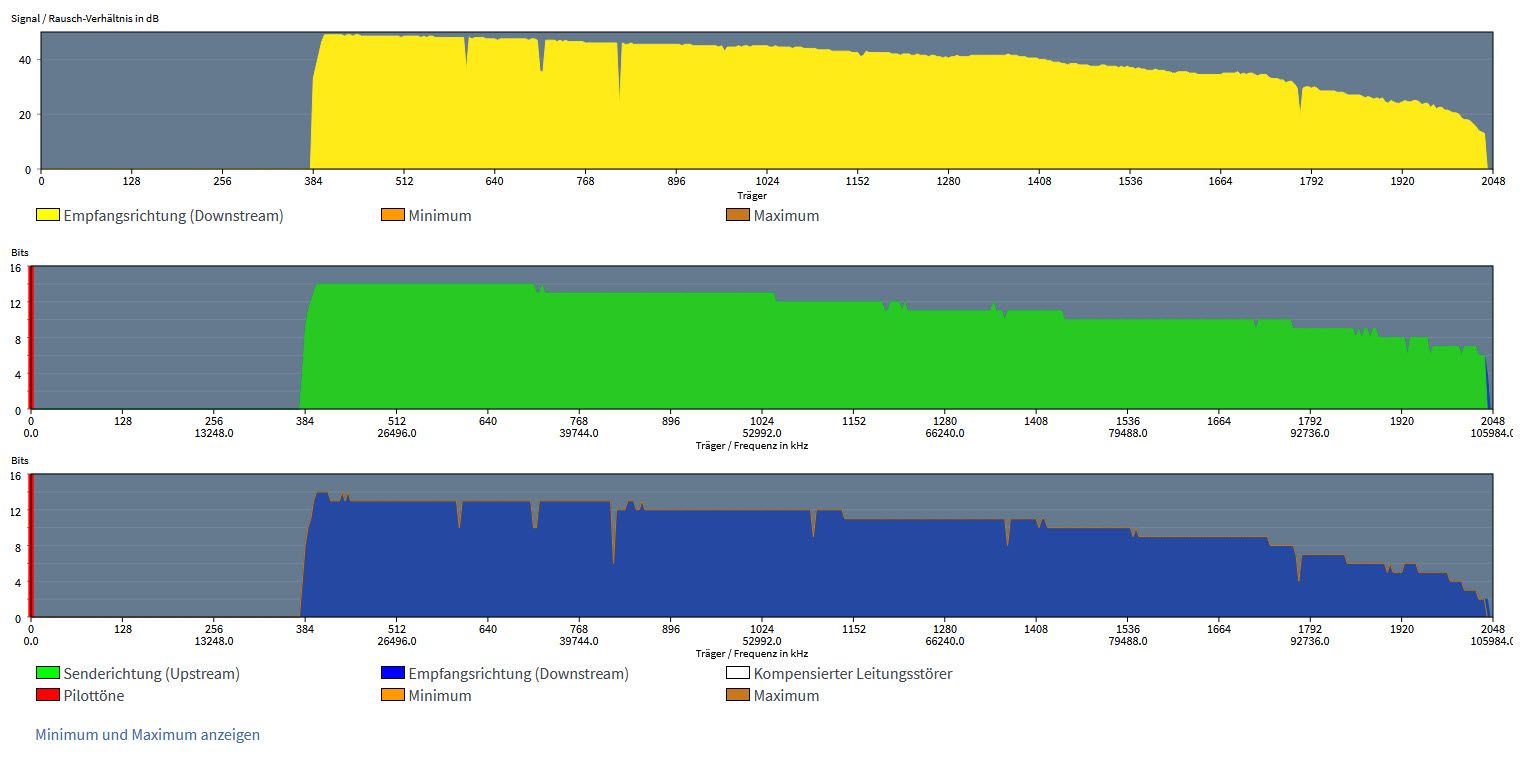The height and width of the screenshot is (758, 1523).
Task: Click '92736.0' frequency below the blue chart
Action: [1310, 642]
